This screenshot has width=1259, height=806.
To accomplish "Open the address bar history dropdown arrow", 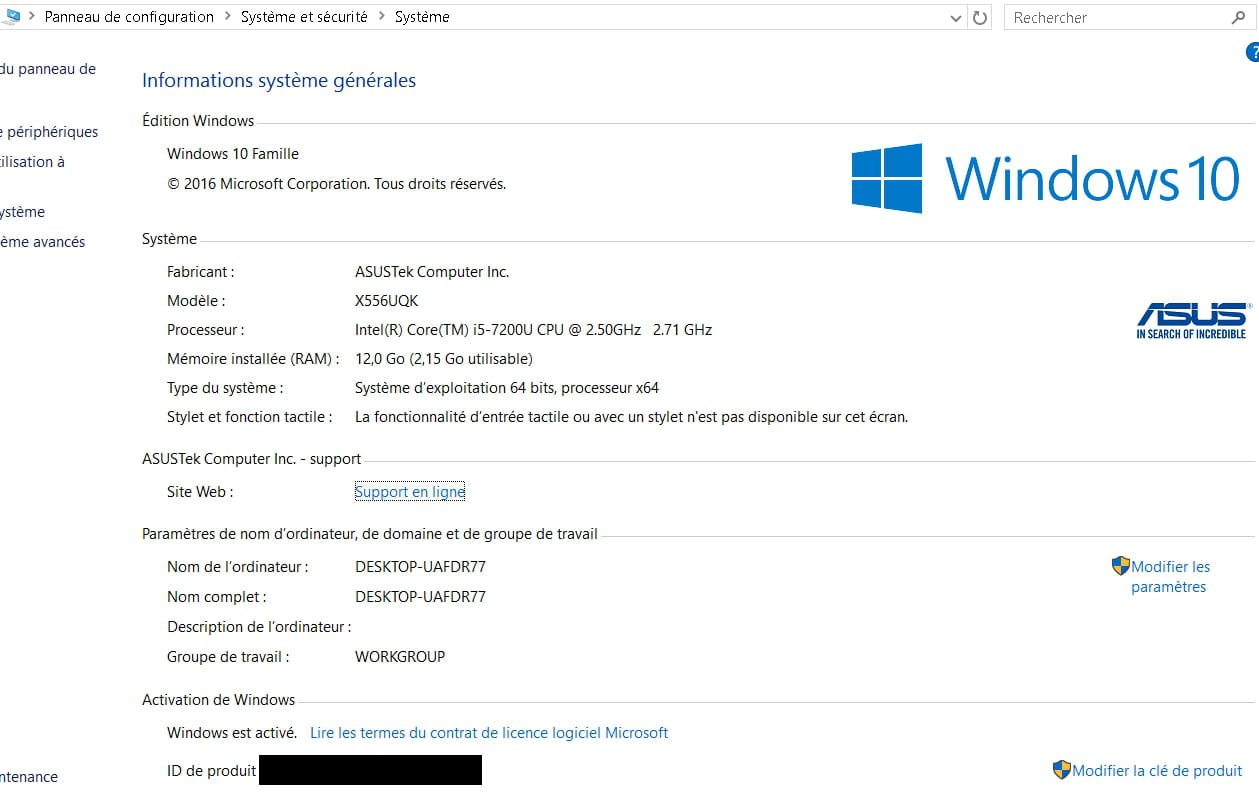I will click(955, 18).
